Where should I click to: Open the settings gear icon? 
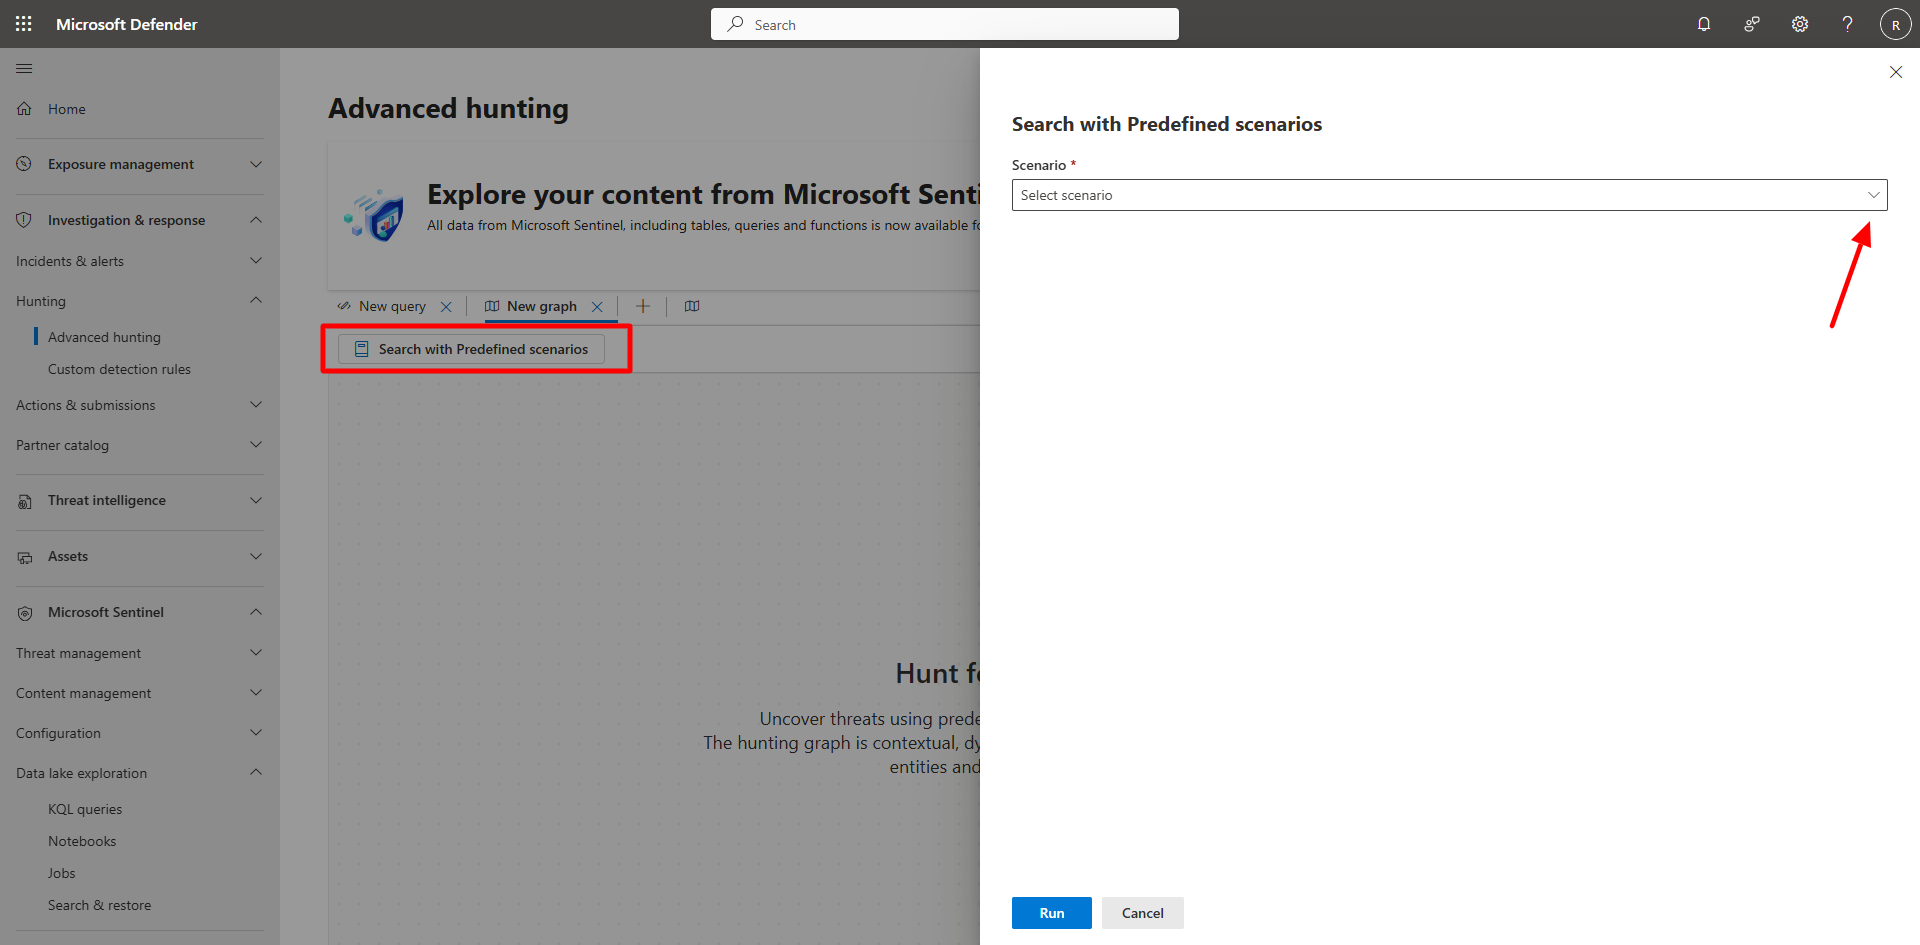(1800, 24)
